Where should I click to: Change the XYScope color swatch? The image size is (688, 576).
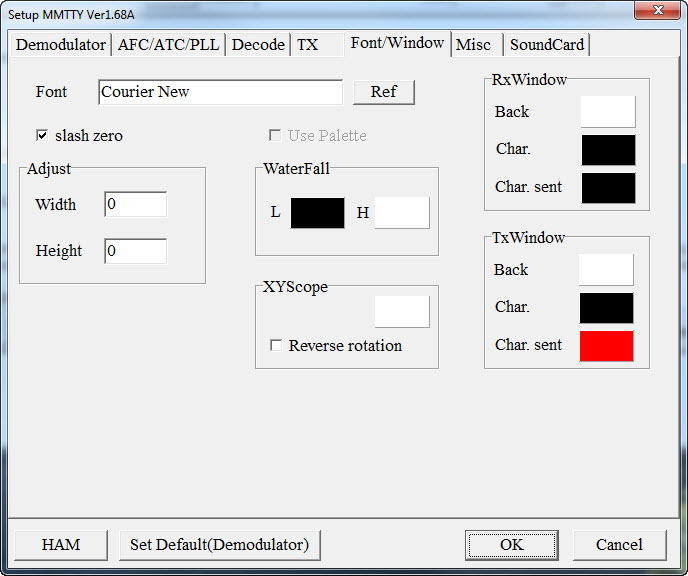point(402,311)
